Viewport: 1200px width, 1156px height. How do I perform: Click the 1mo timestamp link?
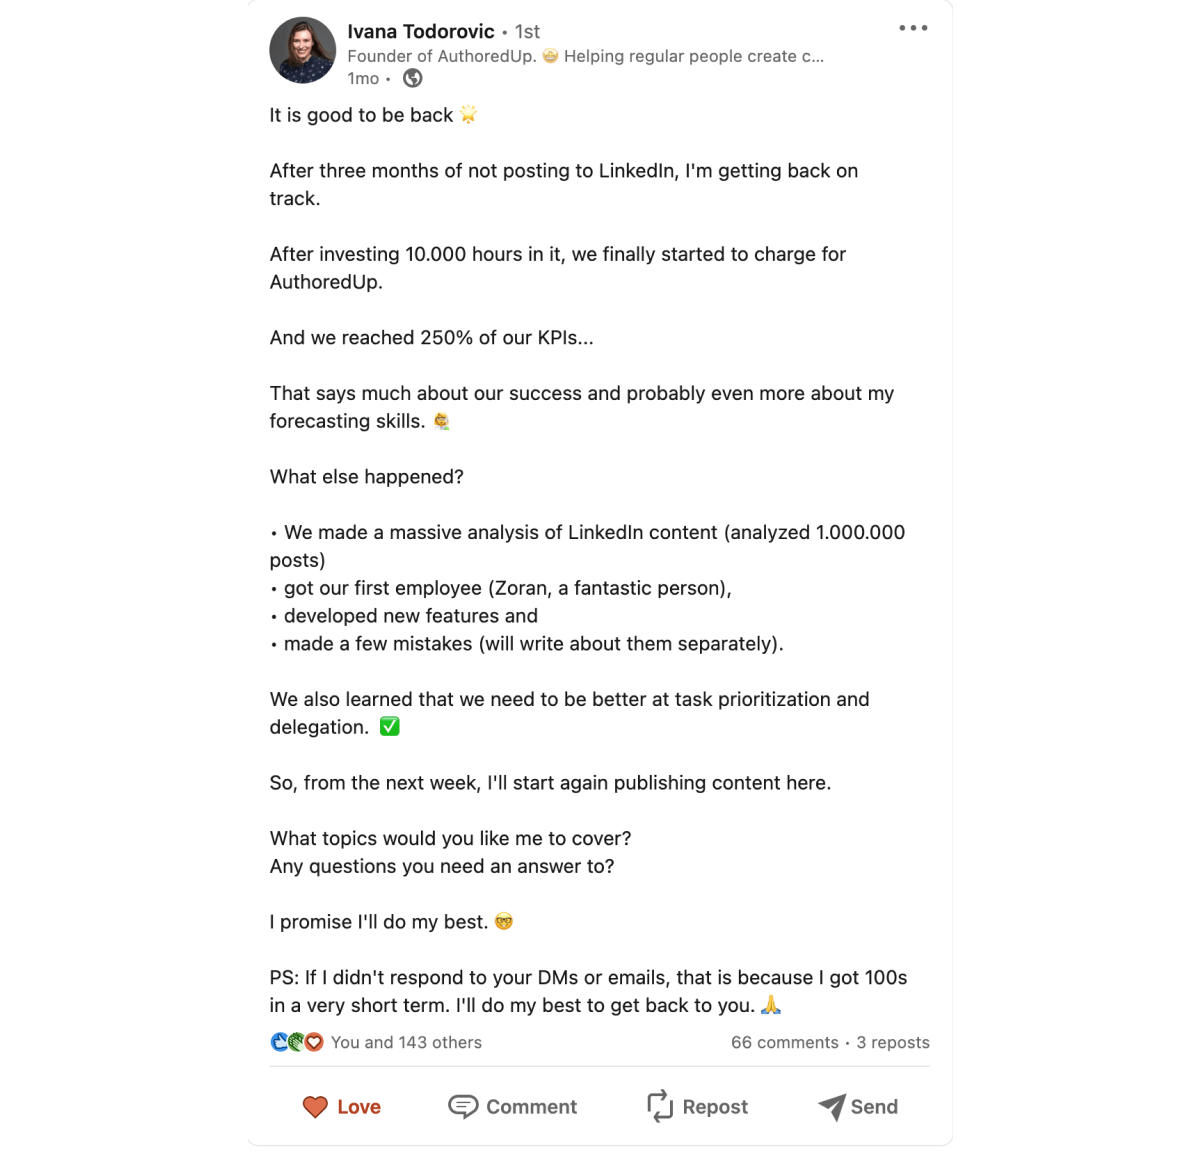click(x=362, y=78)
